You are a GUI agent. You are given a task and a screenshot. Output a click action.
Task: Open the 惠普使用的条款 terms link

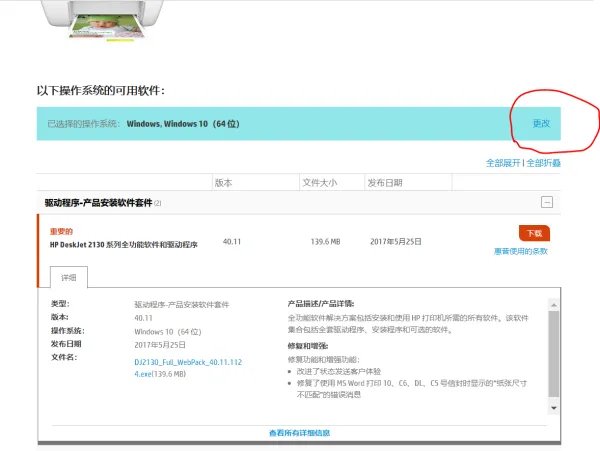click(521, 251)
